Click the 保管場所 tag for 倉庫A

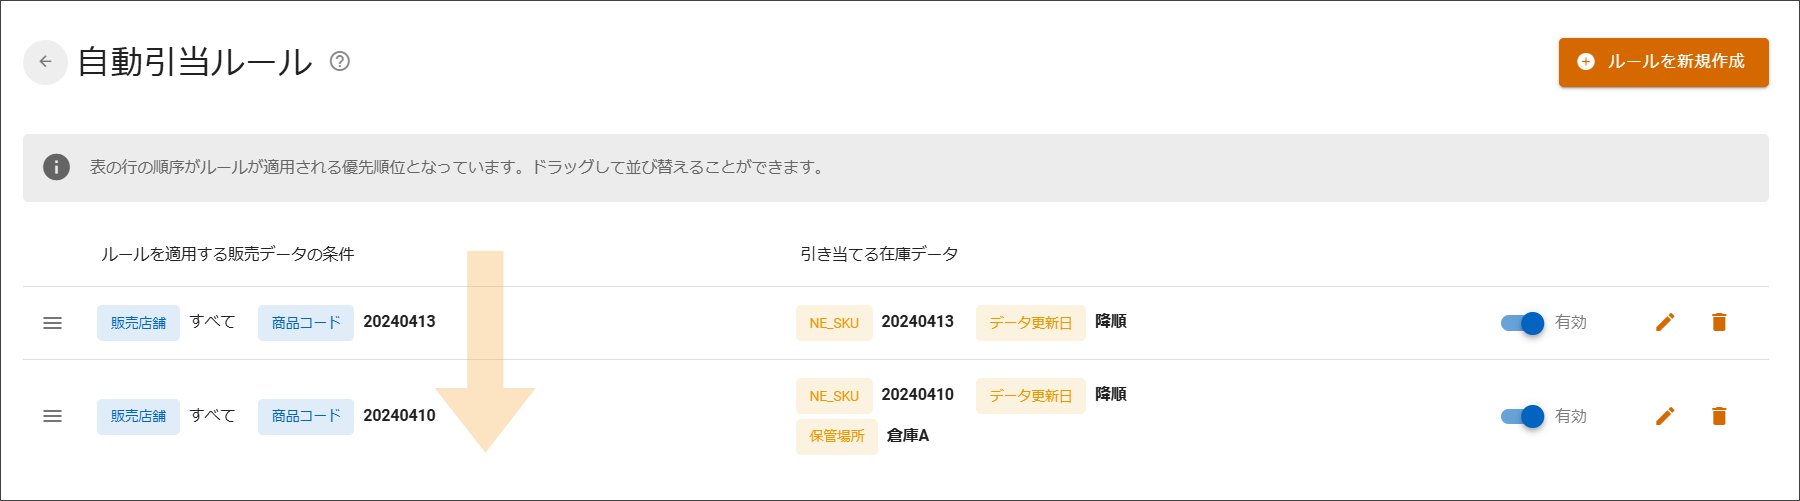pos(837,436)
